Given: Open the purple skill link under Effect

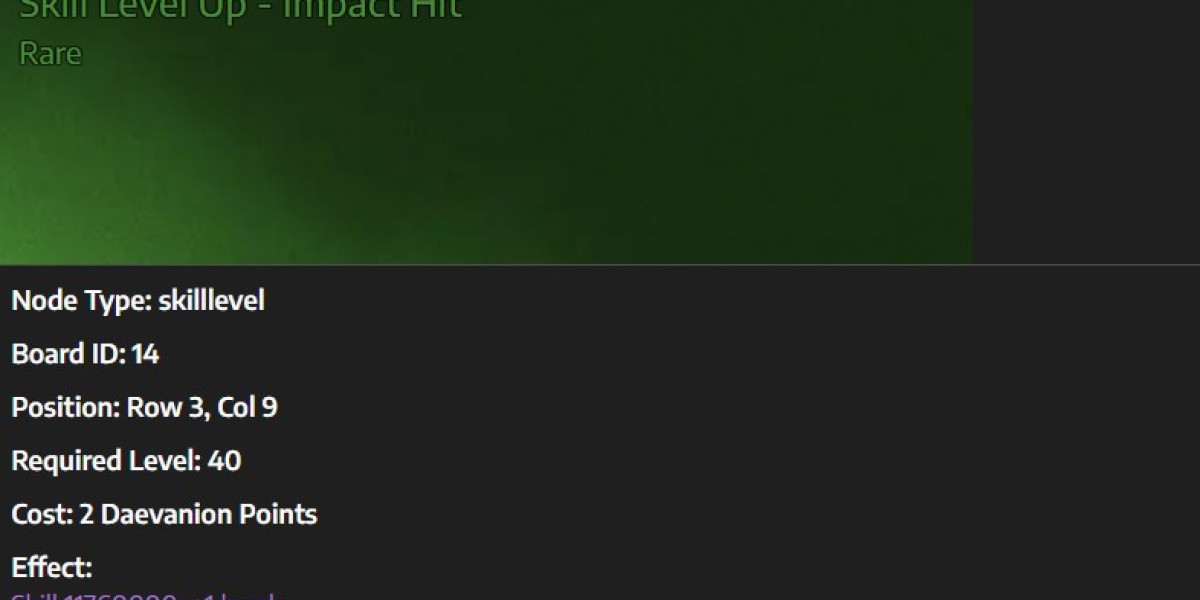Looking at the screenshot, I should tap(150, 596).
